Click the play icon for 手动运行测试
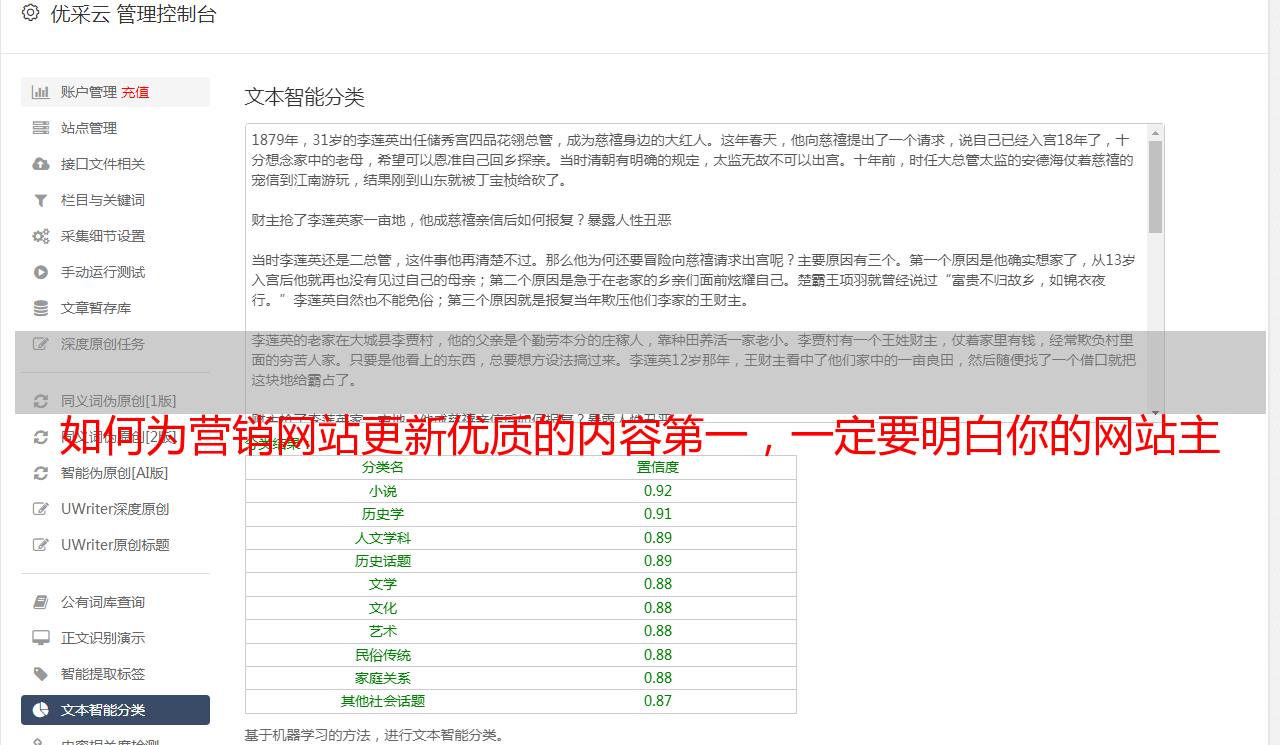1280x745 pixels. coord(41,272)
